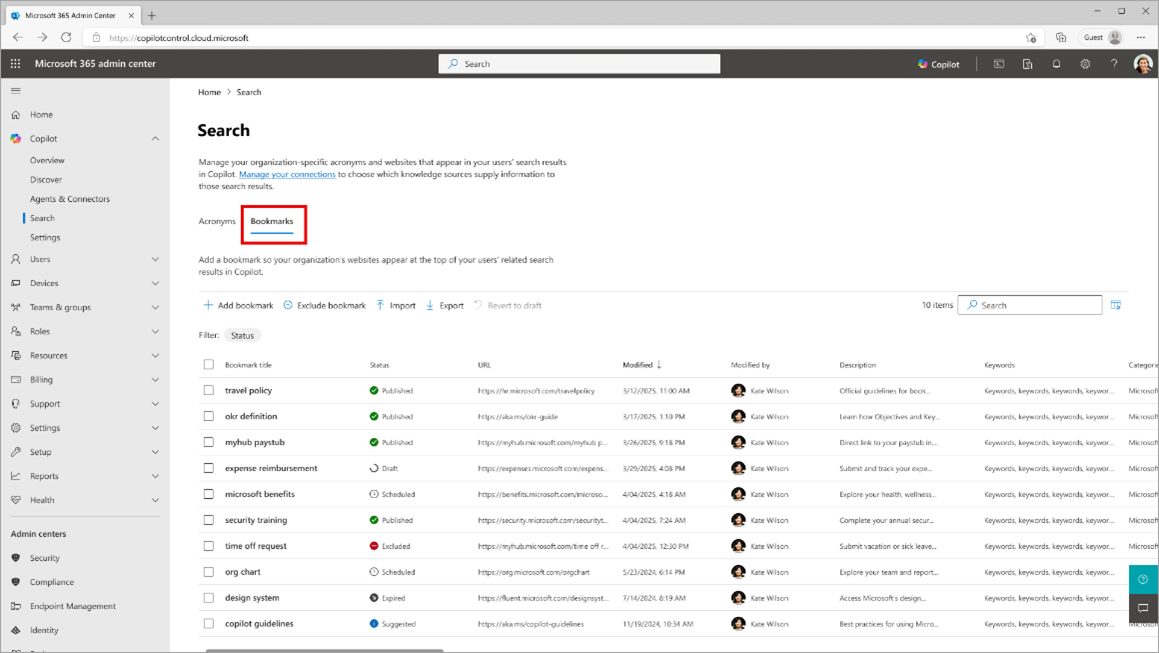Check the myhub paystub row checkbox
1159x653 pixels.
tap(208, 442)
